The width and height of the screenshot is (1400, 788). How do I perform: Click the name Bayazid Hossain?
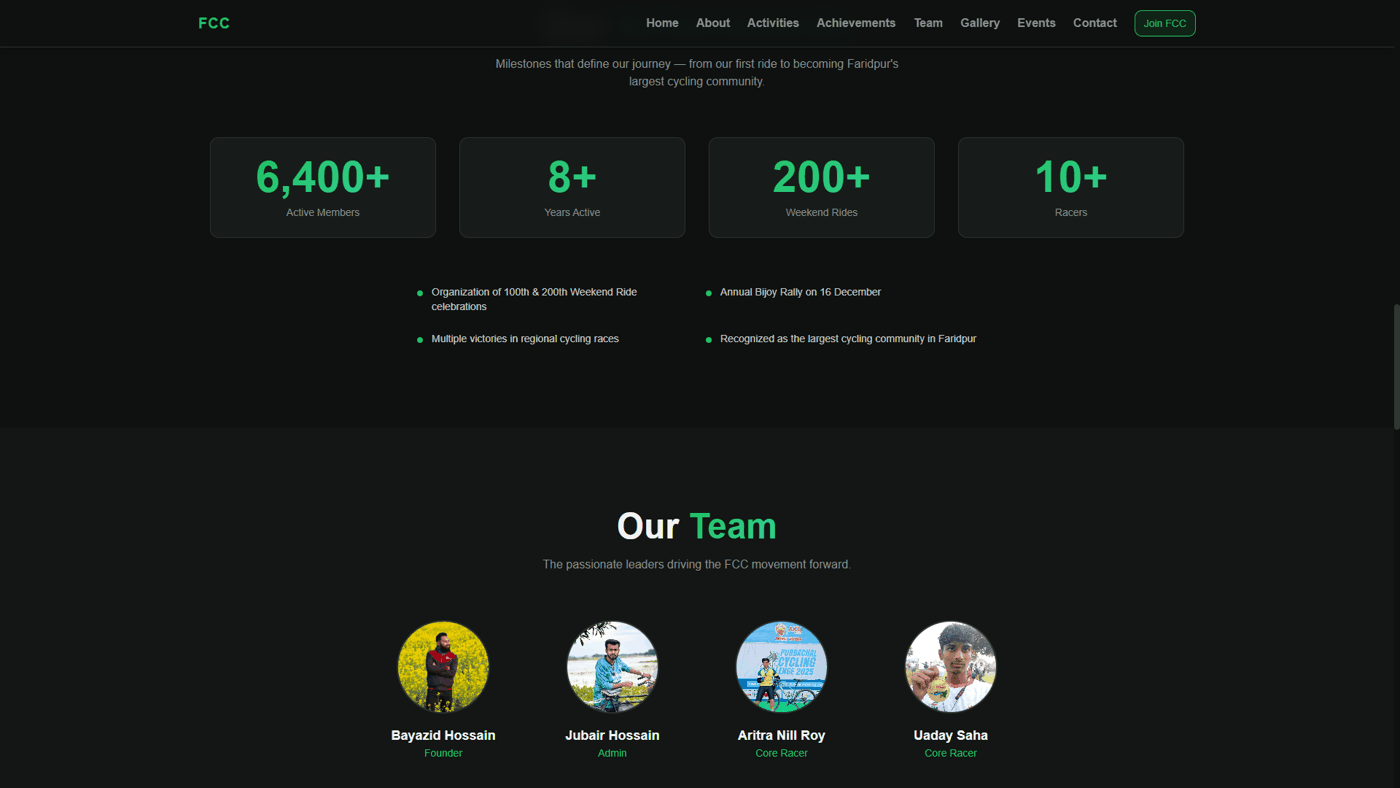click(443, 735)
